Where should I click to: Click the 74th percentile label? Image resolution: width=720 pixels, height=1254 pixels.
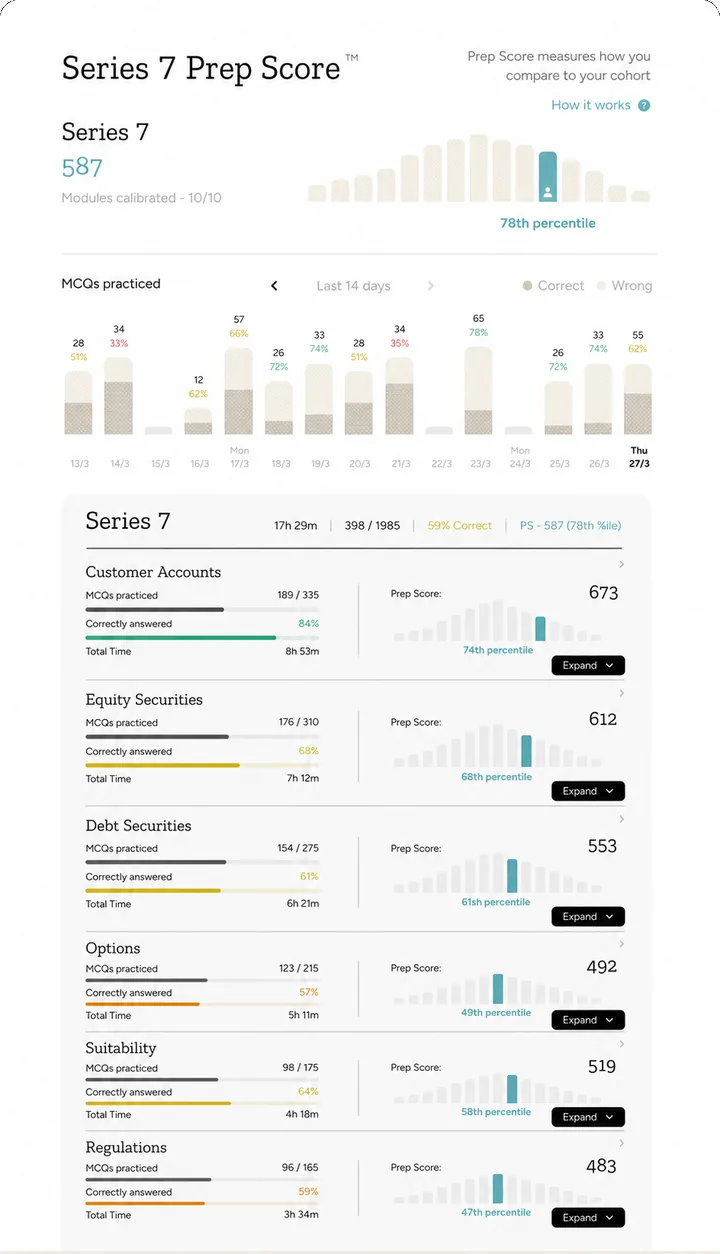pos(497,650)
